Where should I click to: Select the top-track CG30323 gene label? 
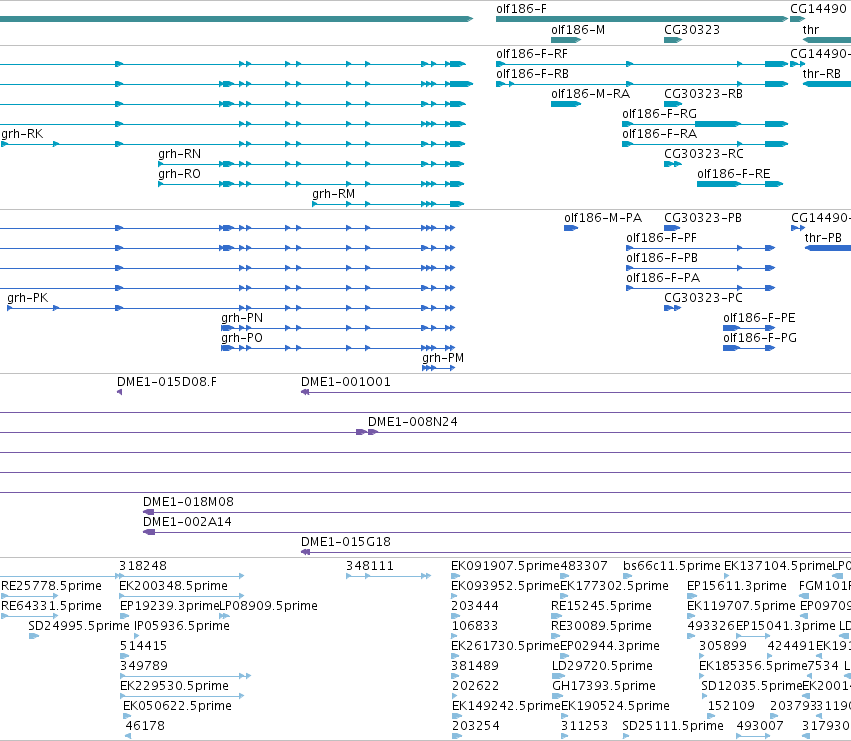692,30
